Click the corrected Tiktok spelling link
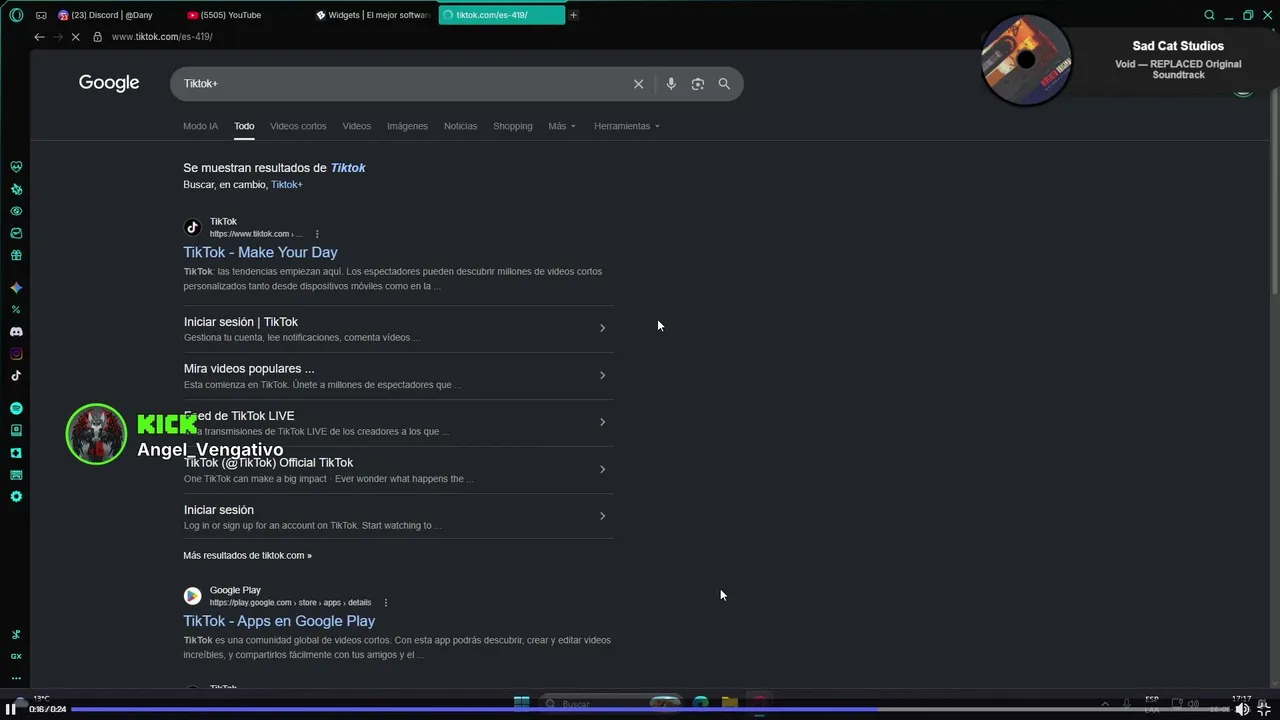Viewport: 1280px width, 720px height. [348, 168]
